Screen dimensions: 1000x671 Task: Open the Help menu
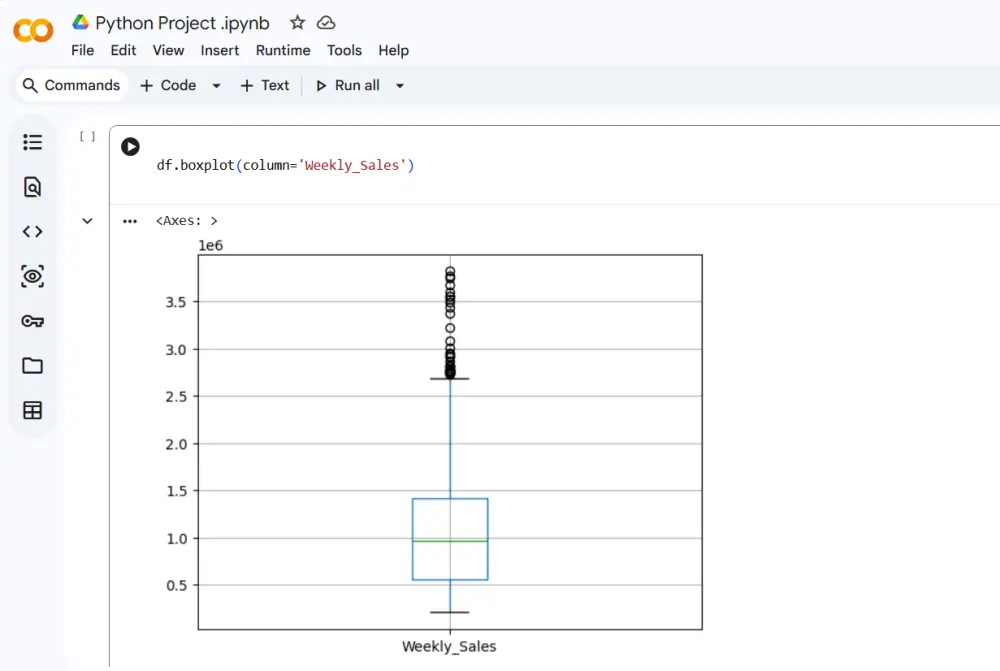pos(393,50)
